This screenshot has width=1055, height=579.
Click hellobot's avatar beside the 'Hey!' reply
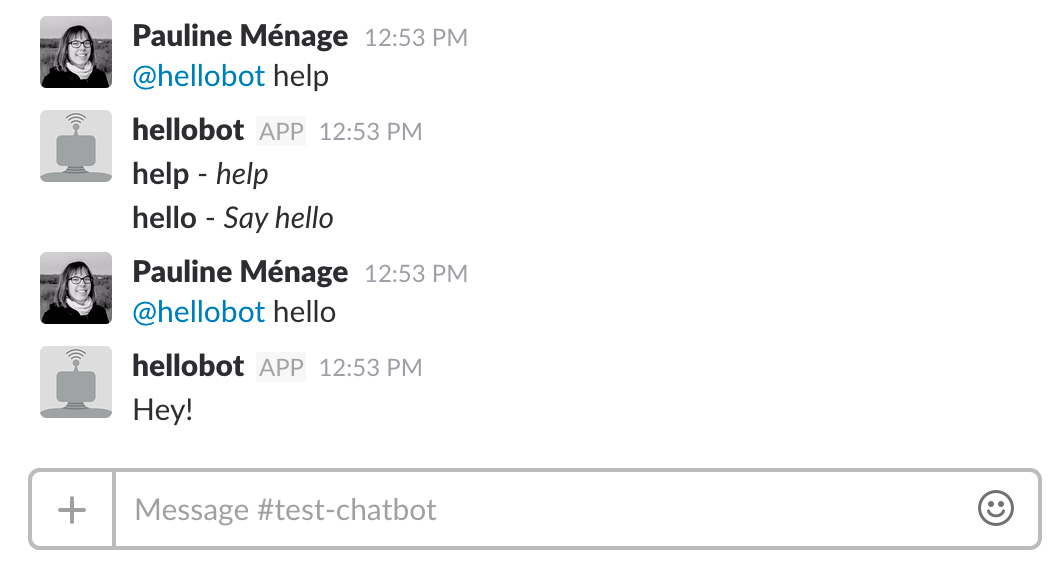pyautogui.click(x=75, y=382)
